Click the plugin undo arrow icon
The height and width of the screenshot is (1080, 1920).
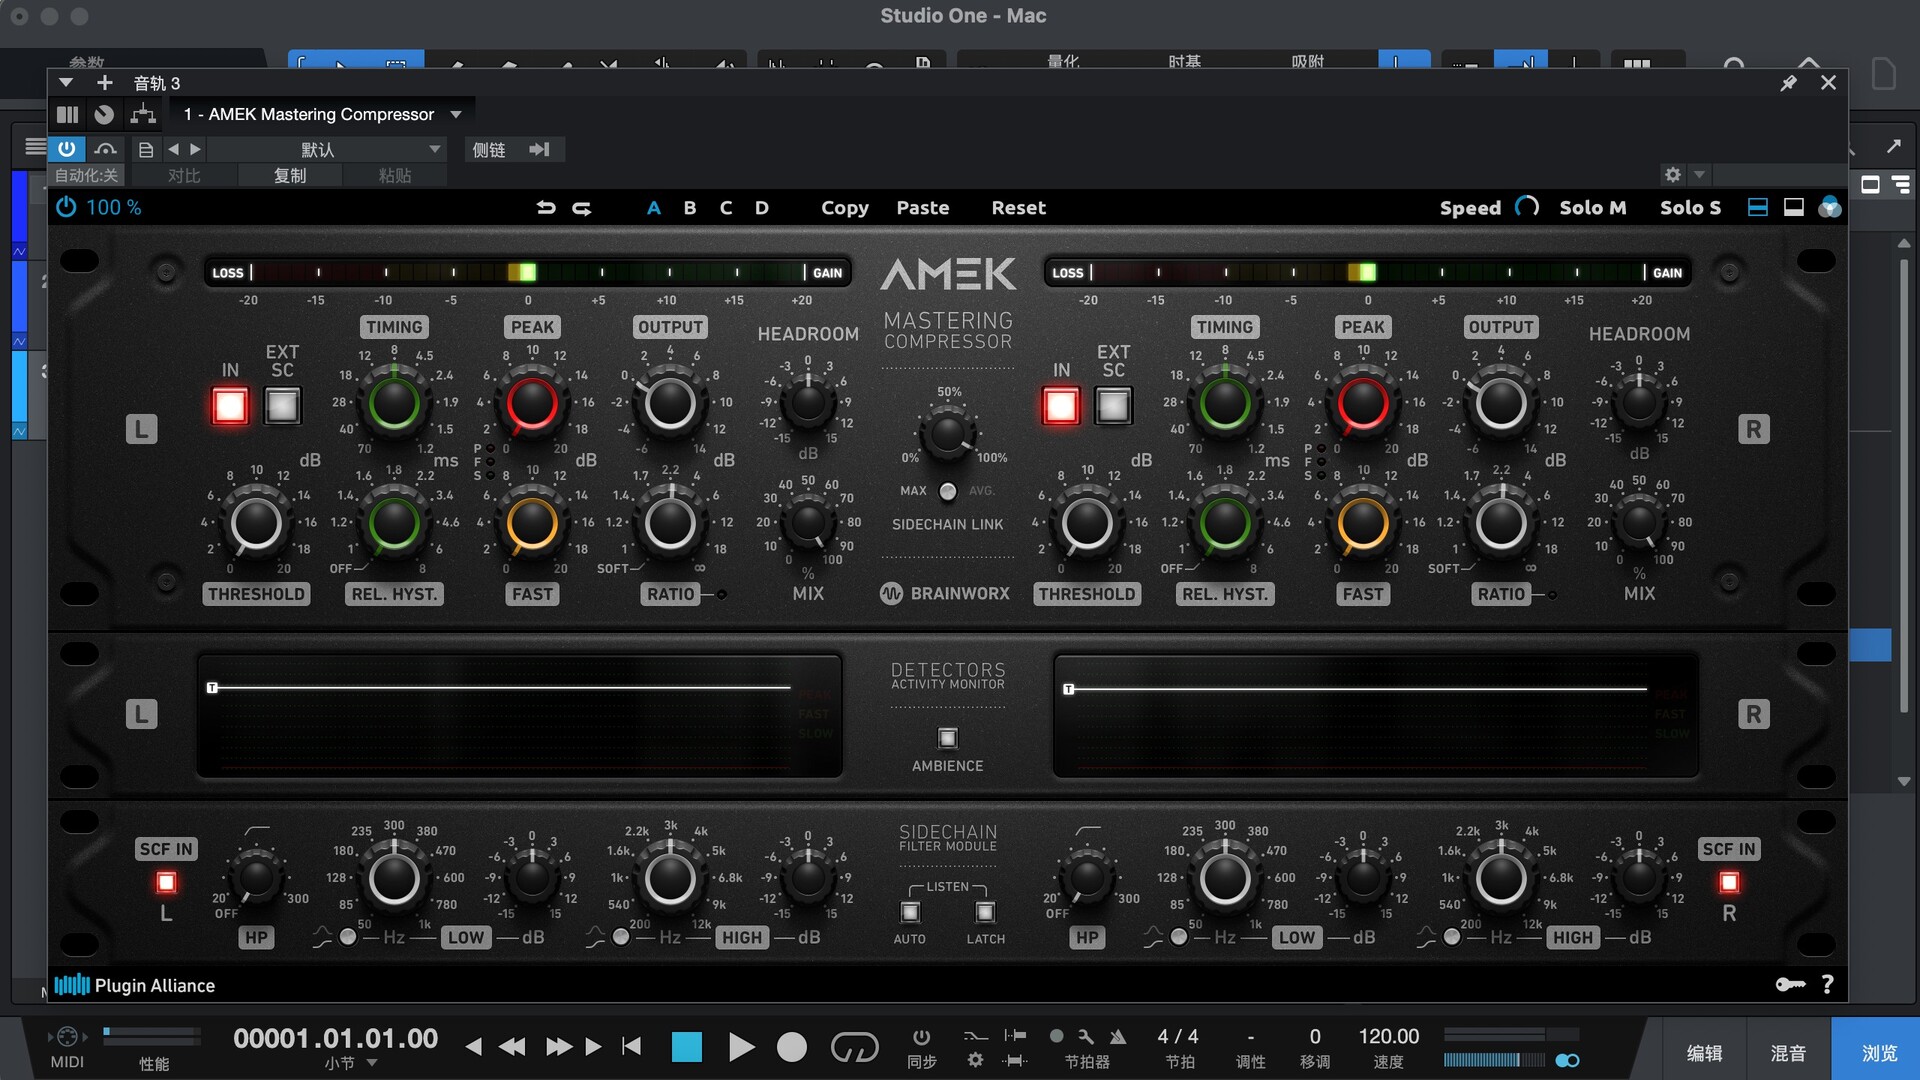[x=546, y=208]
